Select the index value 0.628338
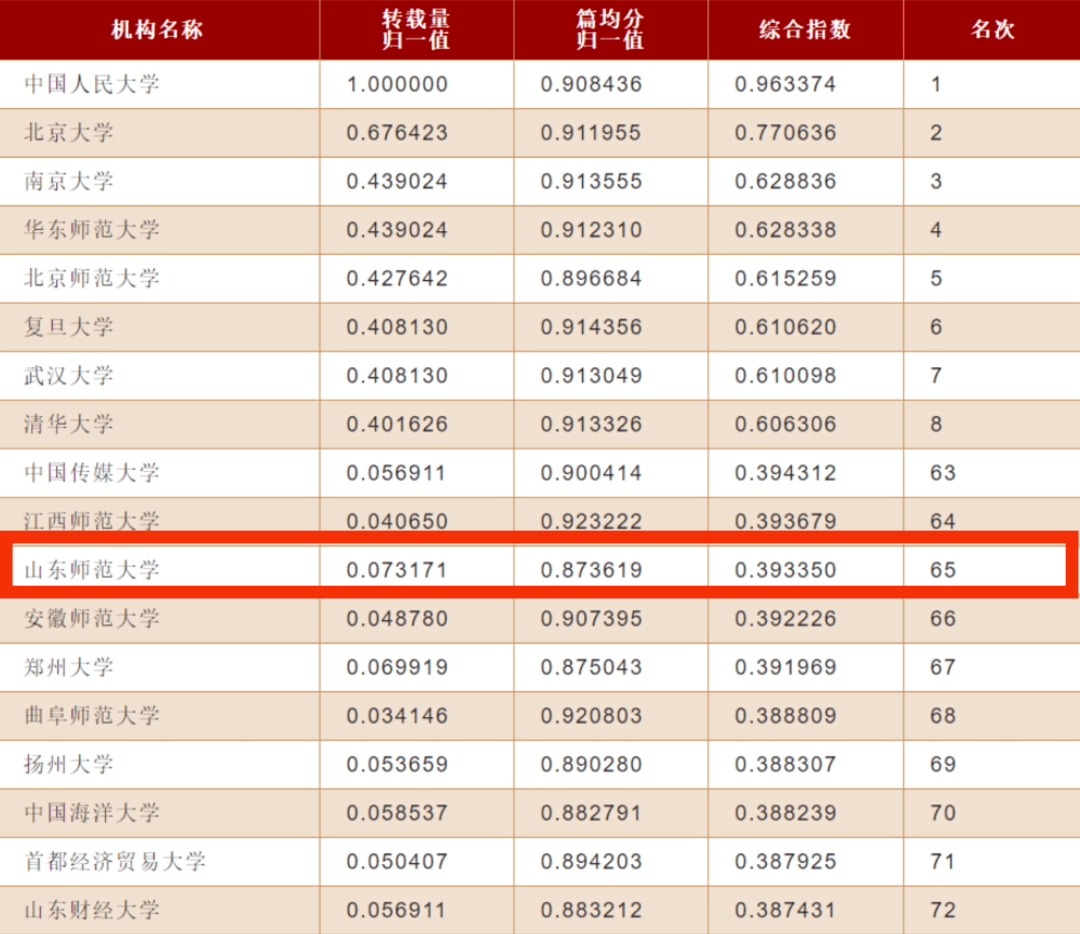 point(786,229)
